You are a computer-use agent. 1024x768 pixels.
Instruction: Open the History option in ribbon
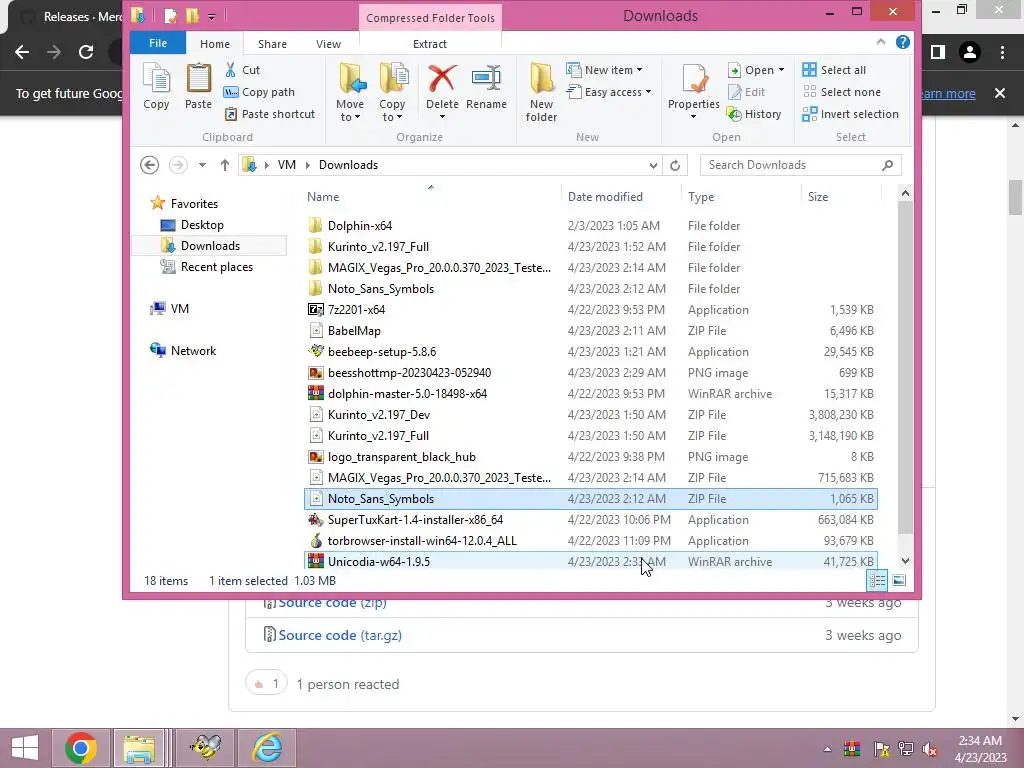754,114
